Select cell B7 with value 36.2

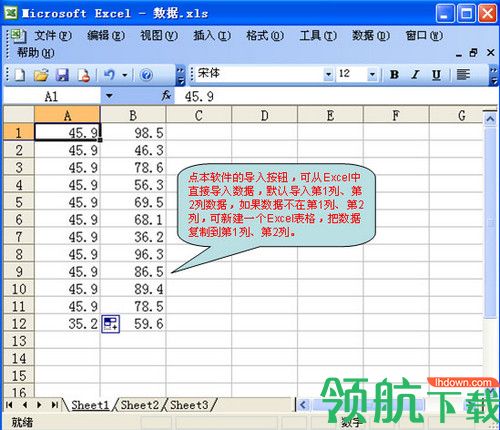coord(133,237)
